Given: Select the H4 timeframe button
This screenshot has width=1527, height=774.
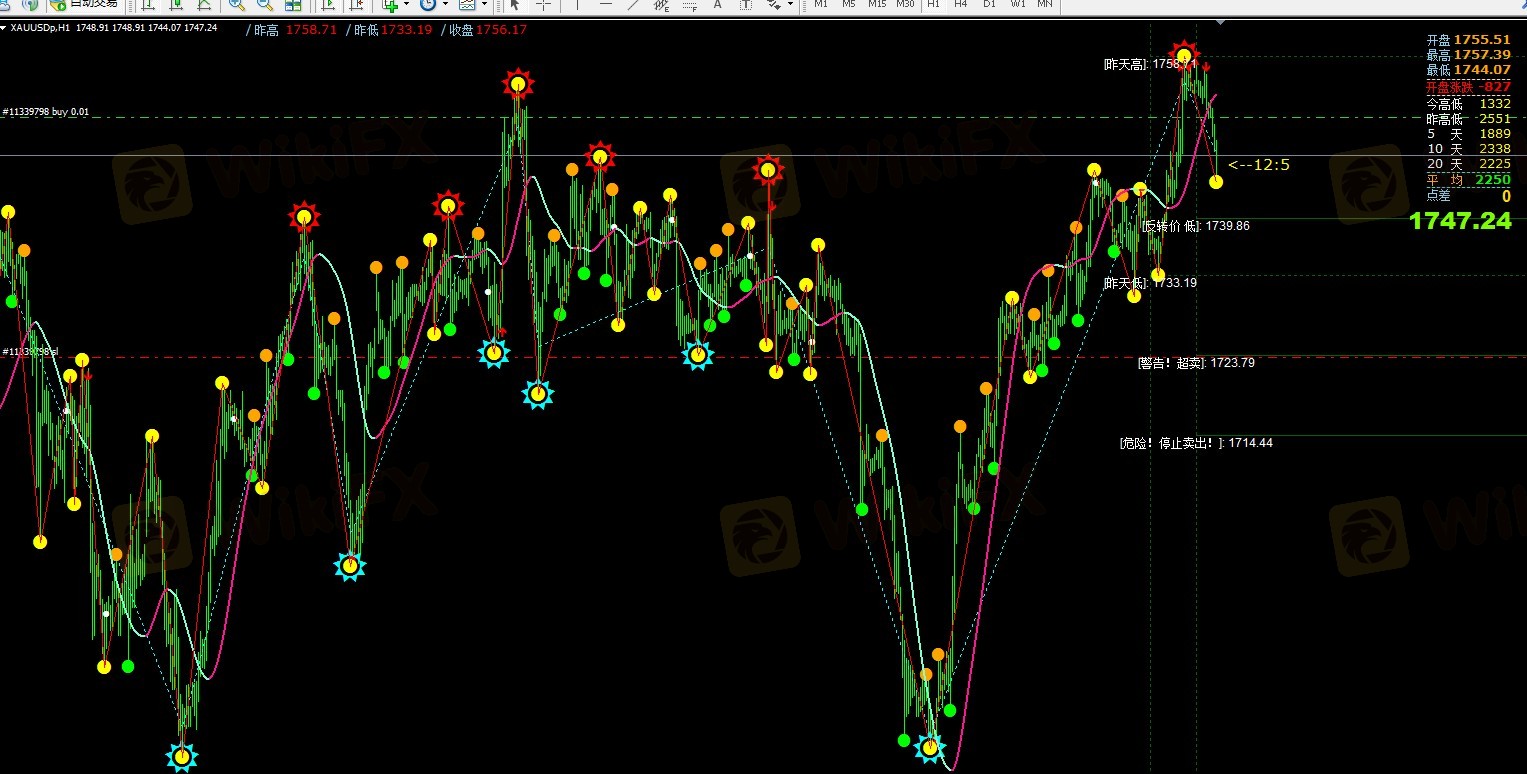Looking at the screenshot, I should pyautogui.click(x=961, y=4).
